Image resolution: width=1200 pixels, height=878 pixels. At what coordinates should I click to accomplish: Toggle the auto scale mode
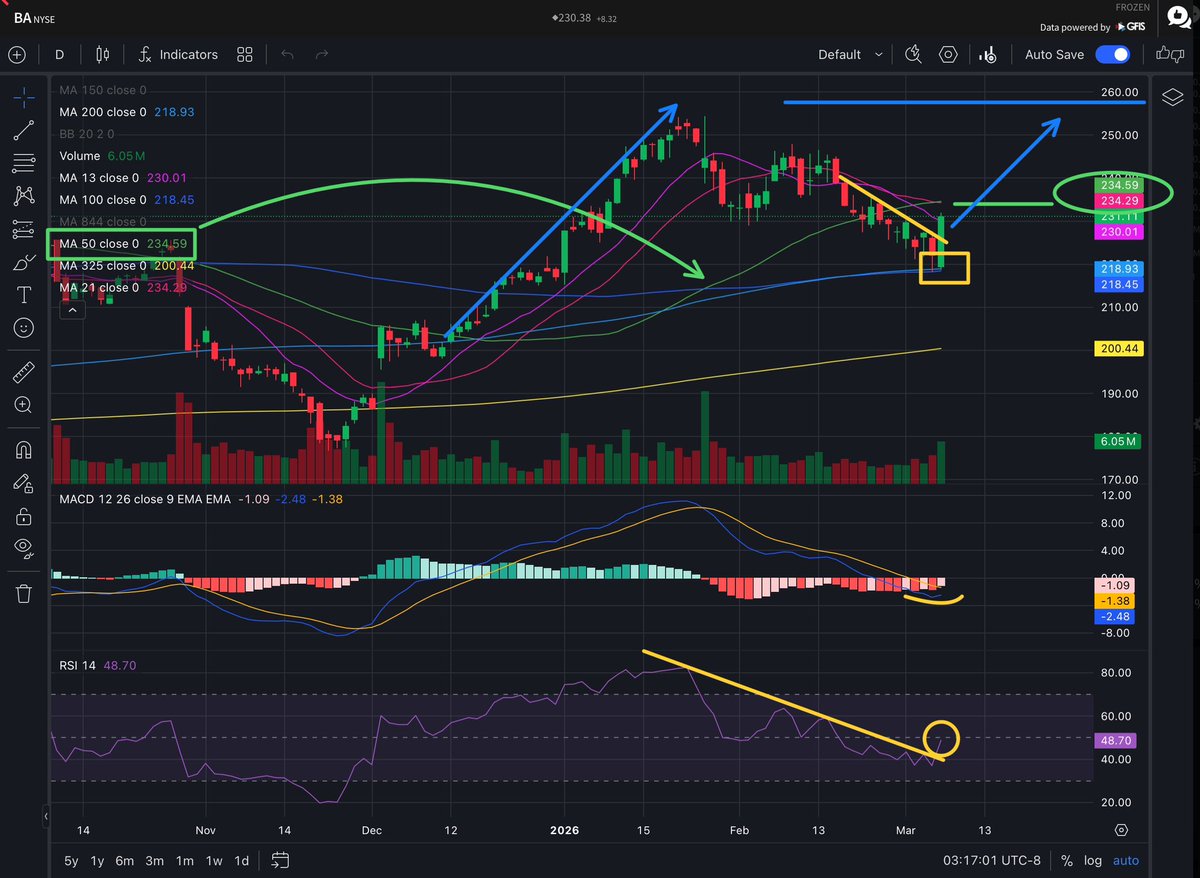[x=1126, y=861]
